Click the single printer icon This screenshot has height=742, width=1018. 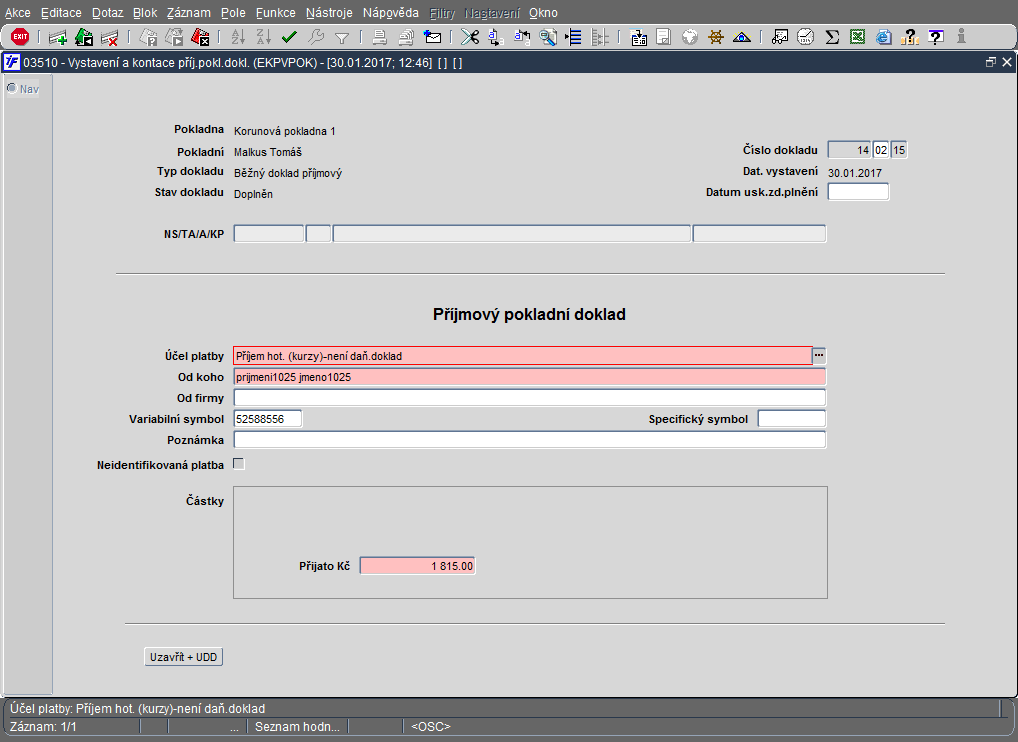tap(380, 38)
